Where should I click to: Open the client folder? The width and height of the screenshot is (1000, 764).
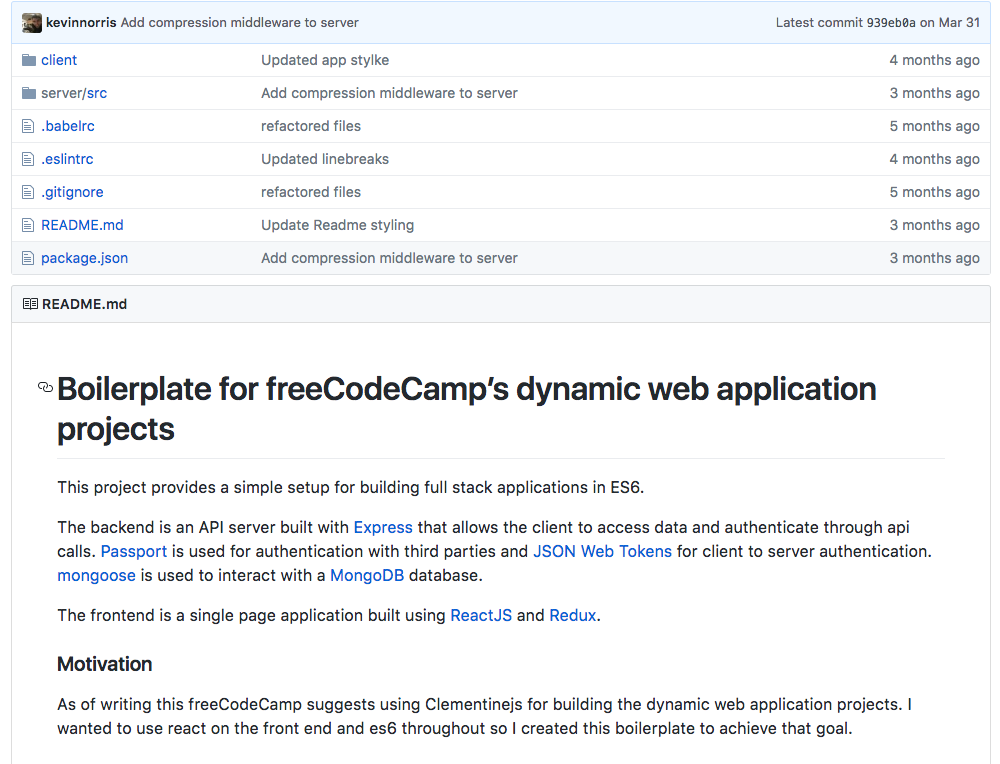[x=59, y=60]
